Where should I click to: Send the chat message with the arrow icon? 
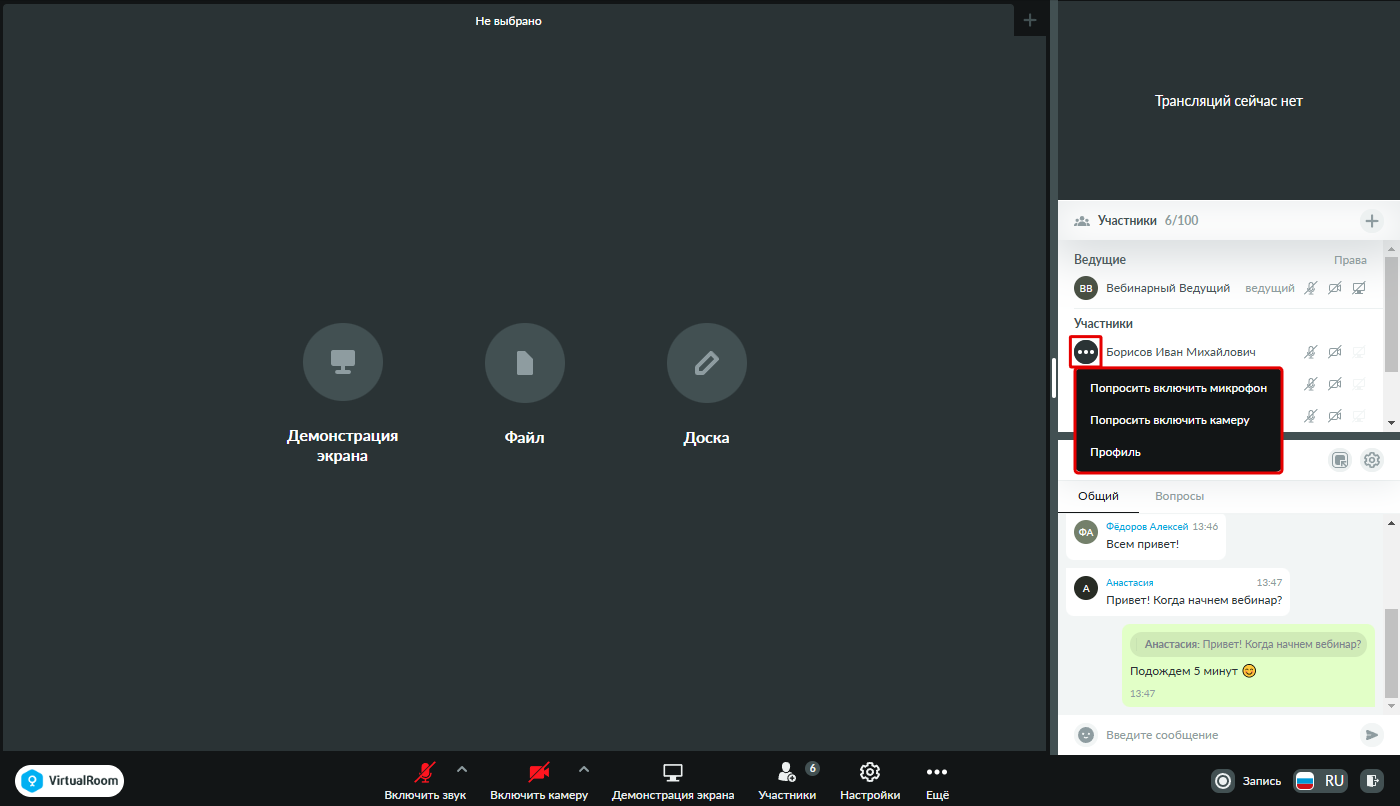coord(1371,735)
